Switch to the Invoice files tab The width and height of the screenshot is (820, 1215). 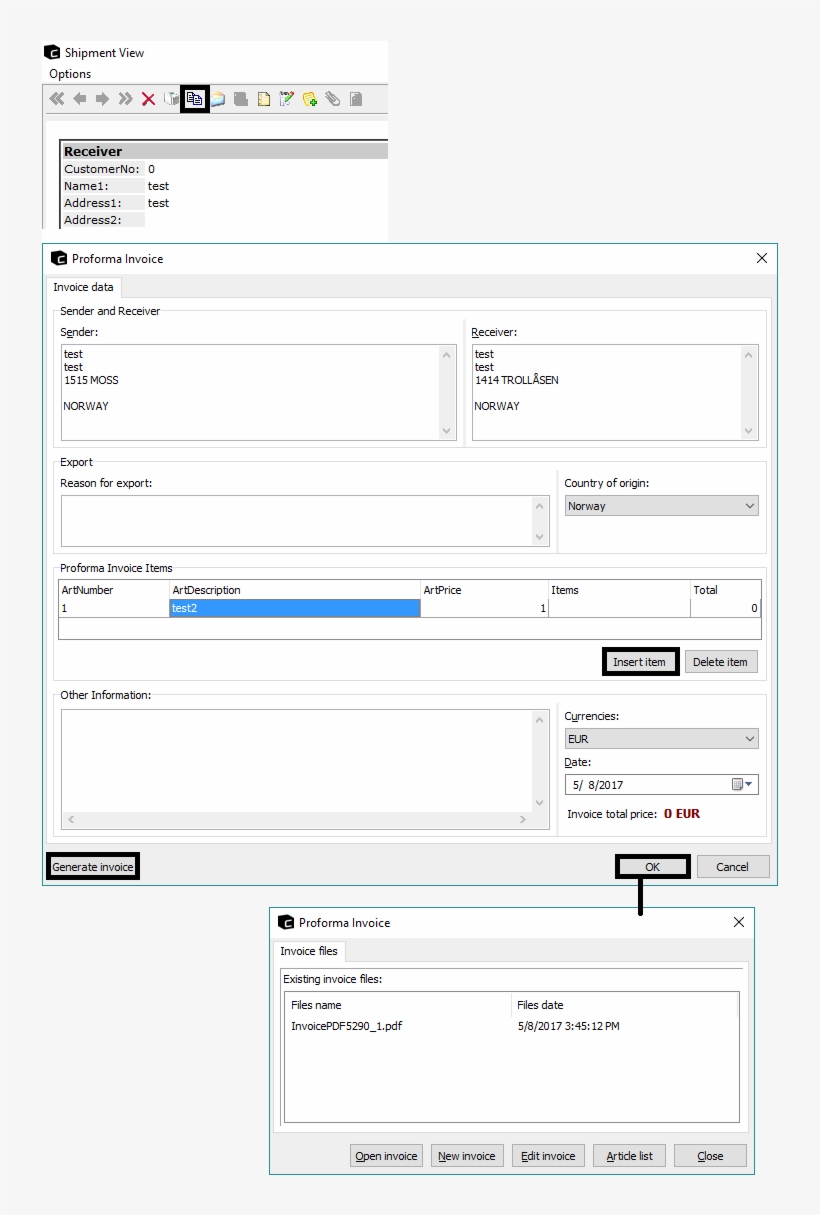(x=308, y=951)
